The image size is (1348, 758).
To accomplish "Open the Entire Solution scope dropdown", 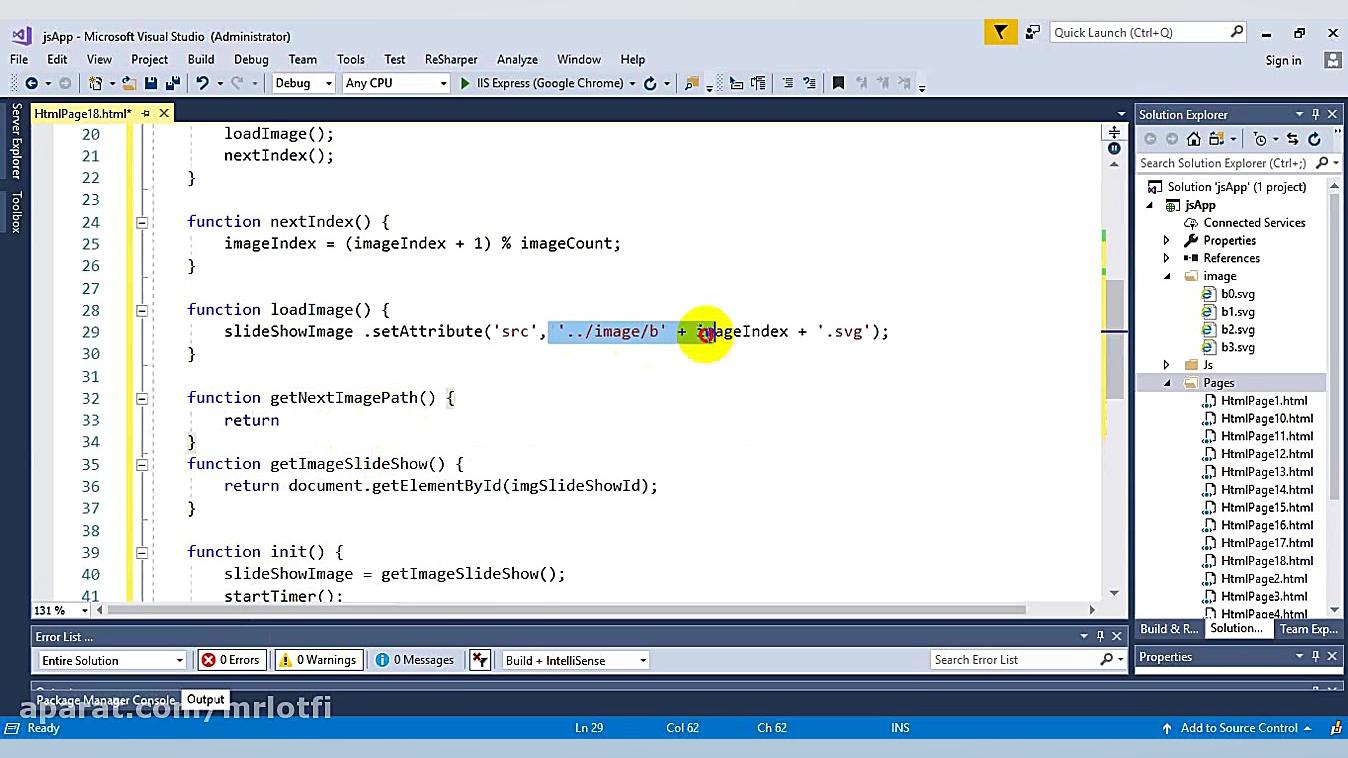I will tap(112, 660).
